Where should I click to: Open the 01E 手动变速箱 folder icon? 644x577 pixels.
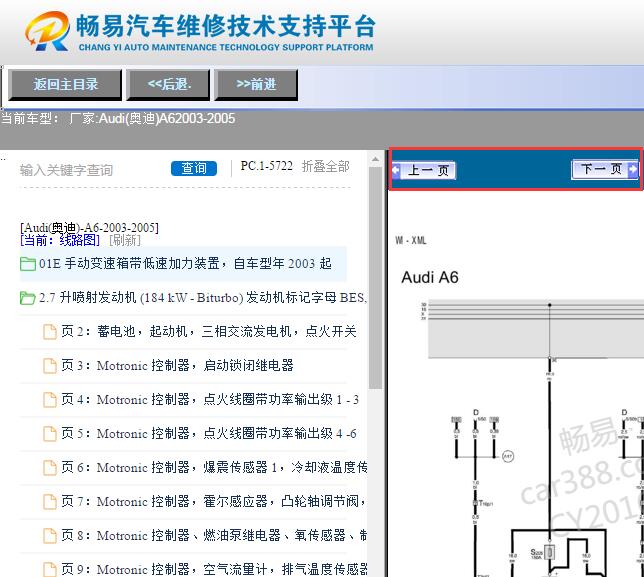28,264
